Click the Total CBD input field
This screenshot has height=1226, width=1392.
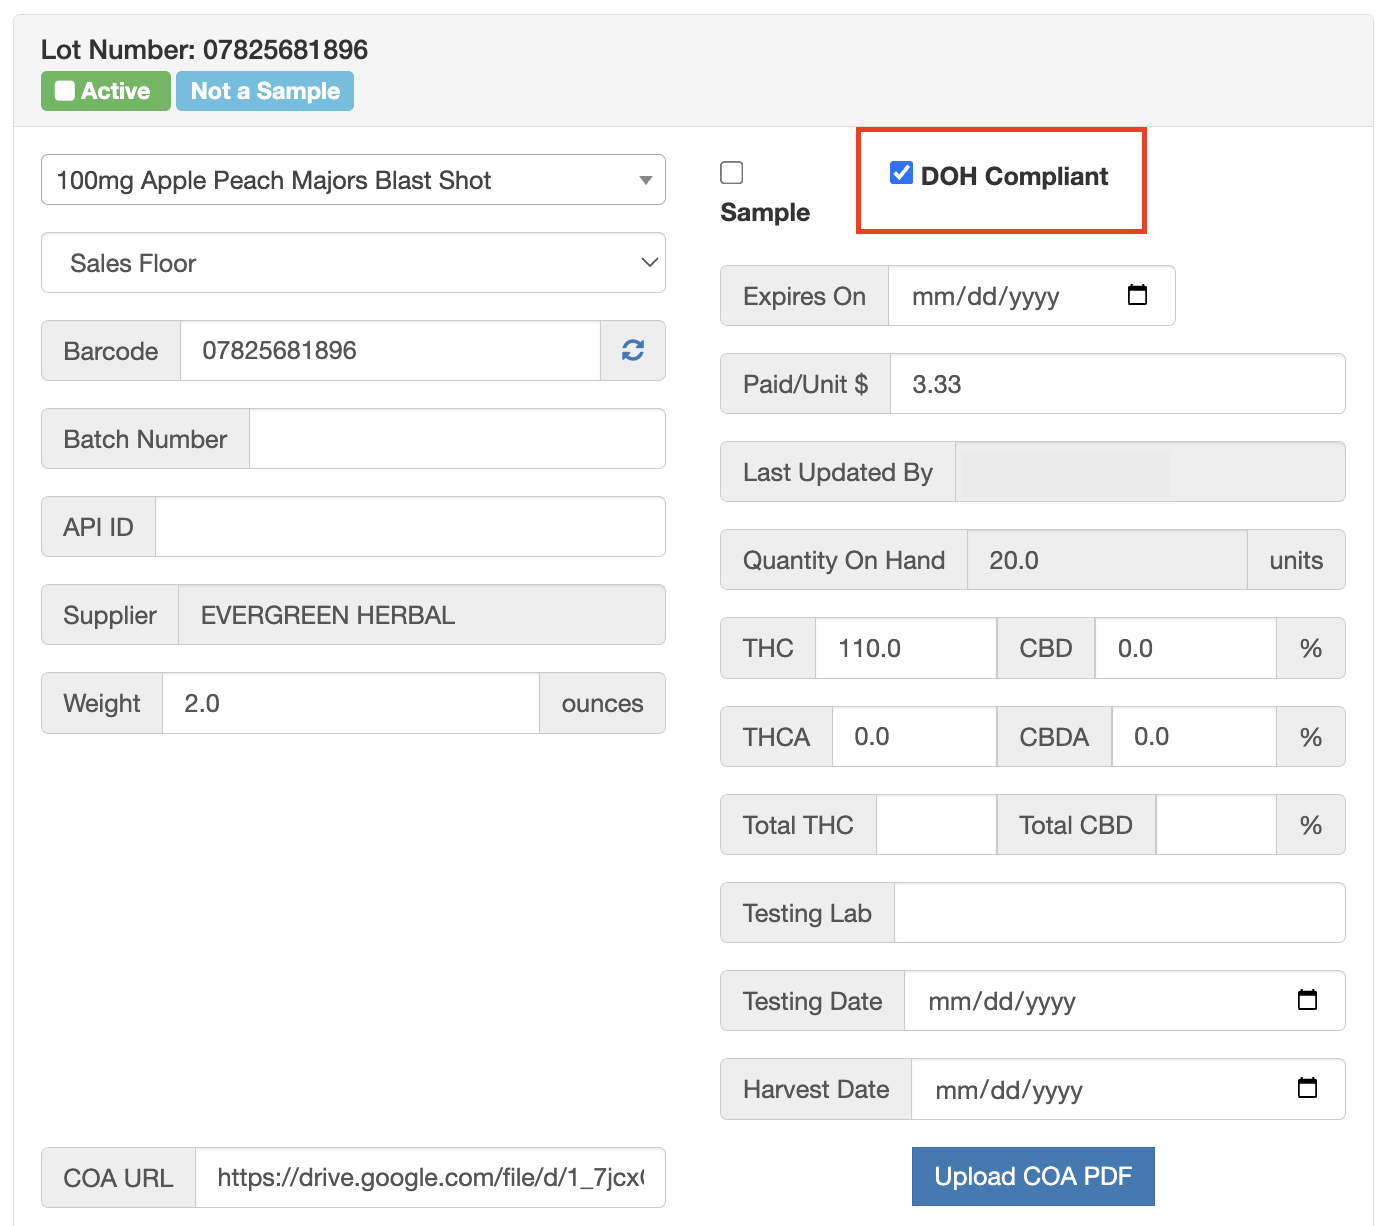(1216, 824)
